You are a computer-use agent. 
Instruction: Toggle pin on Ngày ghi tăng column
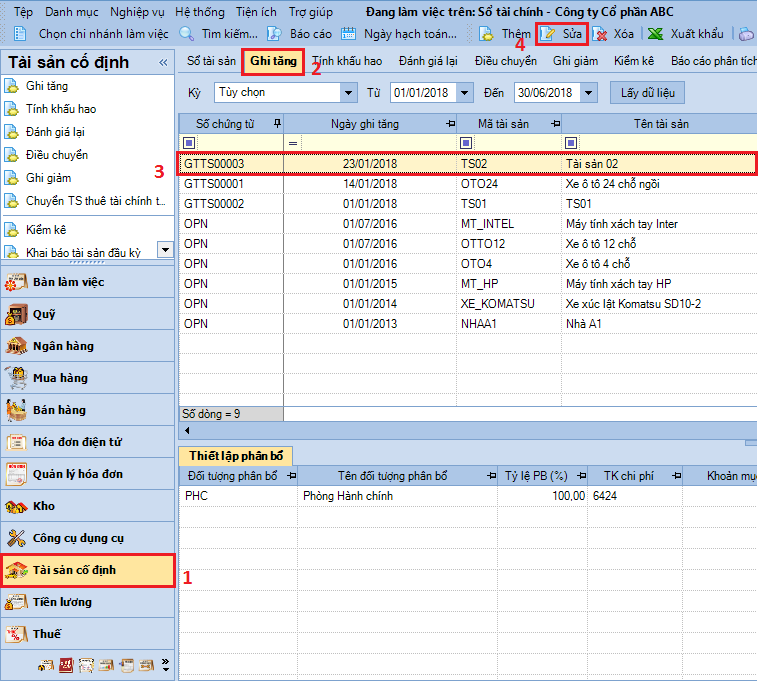point(451,124)
